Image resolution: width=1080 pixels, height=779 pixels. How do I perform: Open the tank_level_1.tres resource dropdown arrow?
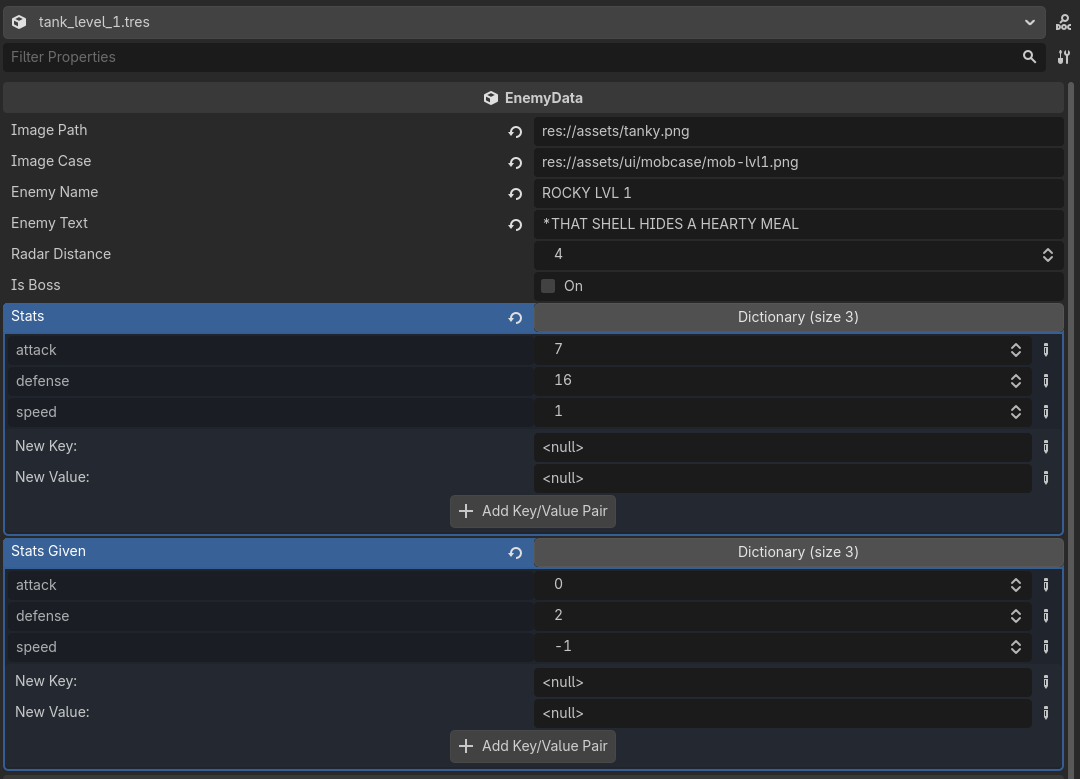(1029, 22)
